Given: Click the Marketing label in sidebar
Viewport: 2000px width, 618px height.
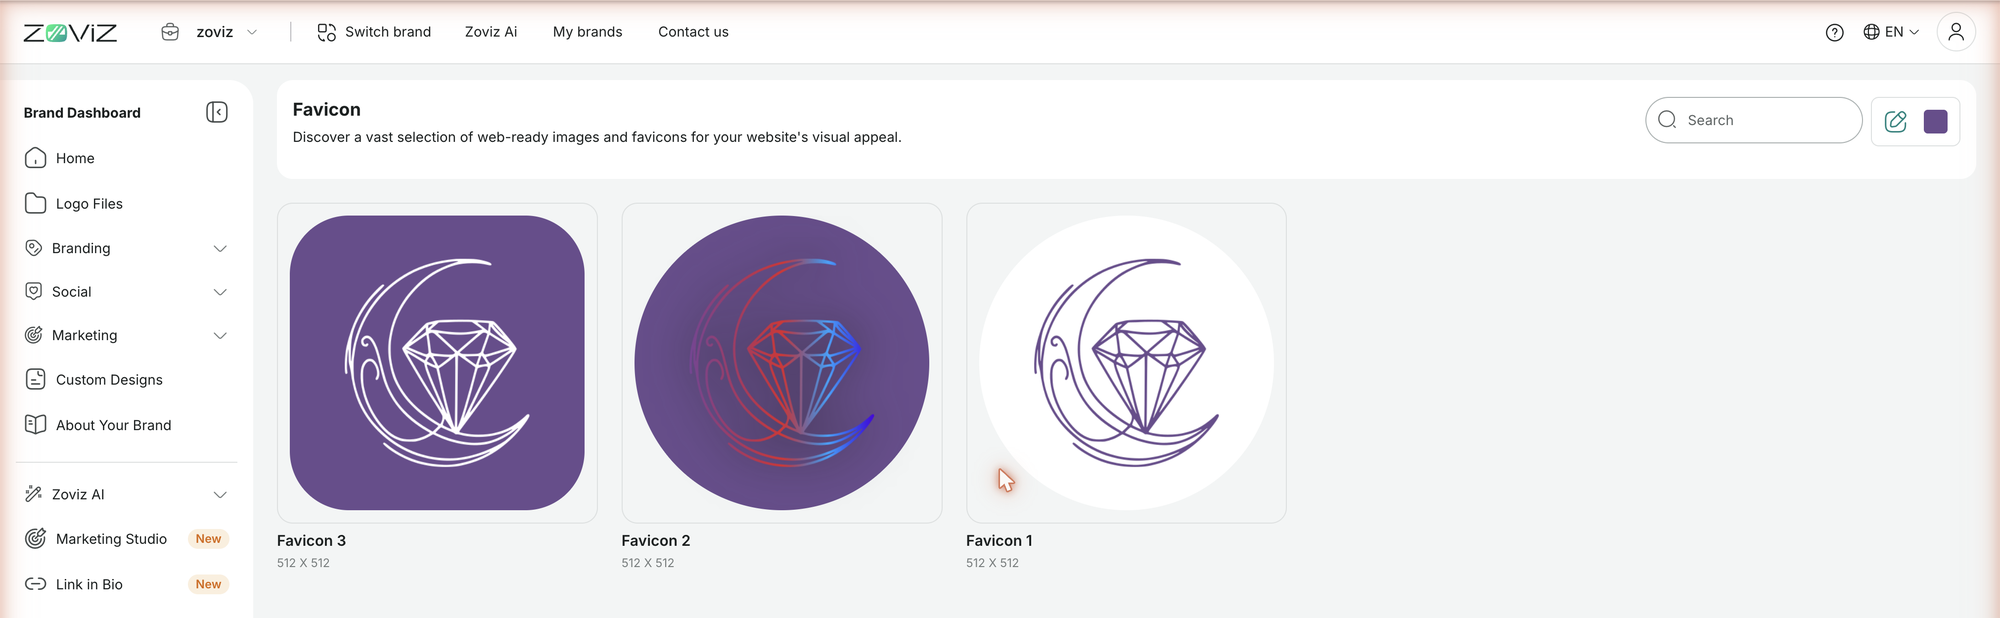Looking at the screenshot, I should tap(84, 335).
